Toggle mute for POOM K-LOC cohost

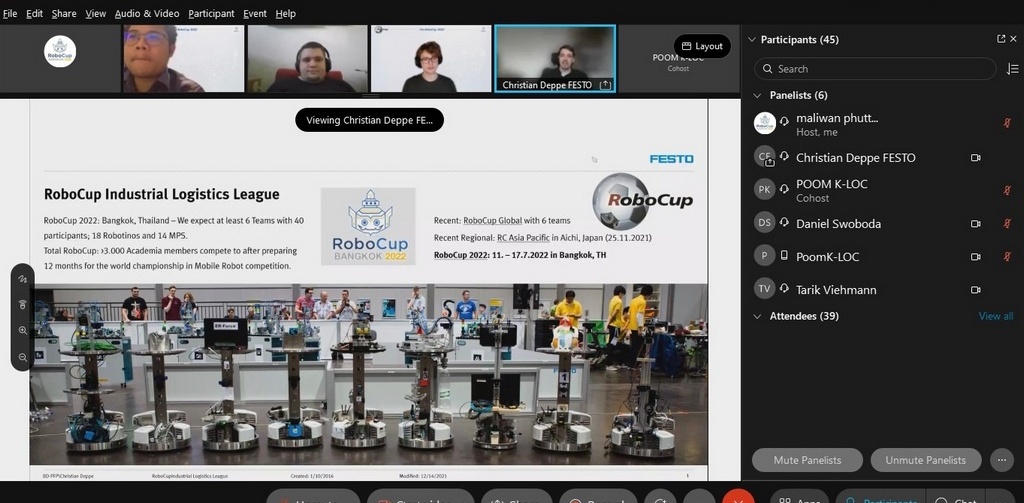(x=1007, y=190)
